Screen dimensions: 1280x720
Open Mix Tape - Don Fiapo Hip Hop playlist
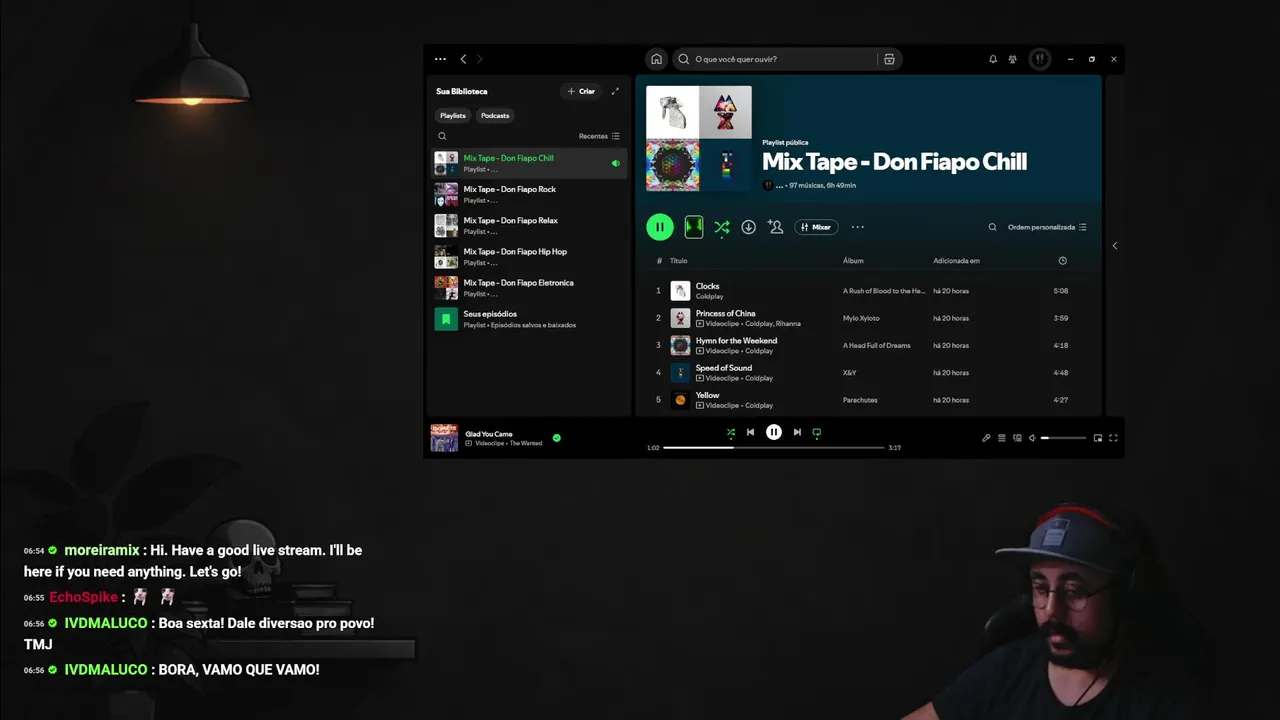click(x=530, y=257)
